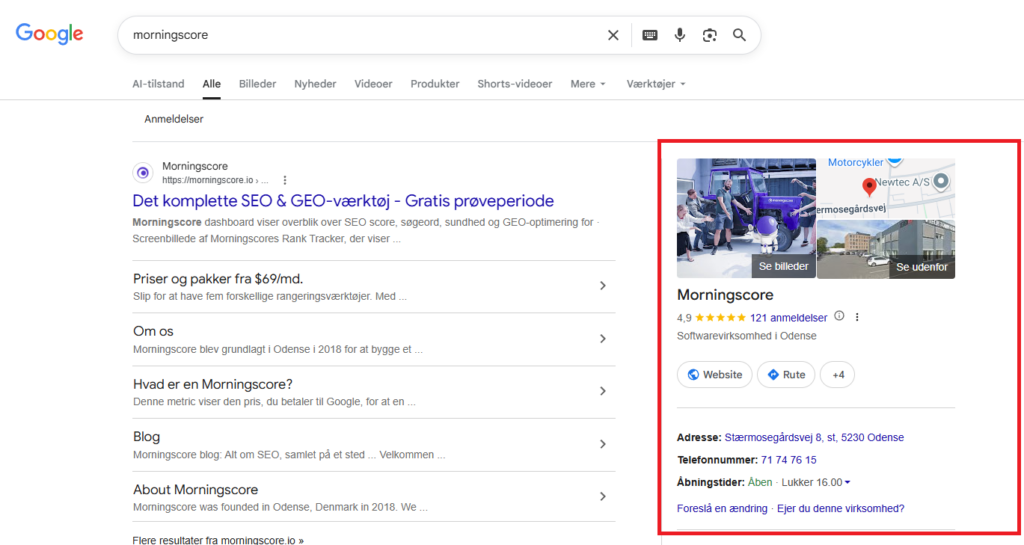1024x545 pixels.
Task: Open the on-screen keyboard icon
Action: click(649, 35)
